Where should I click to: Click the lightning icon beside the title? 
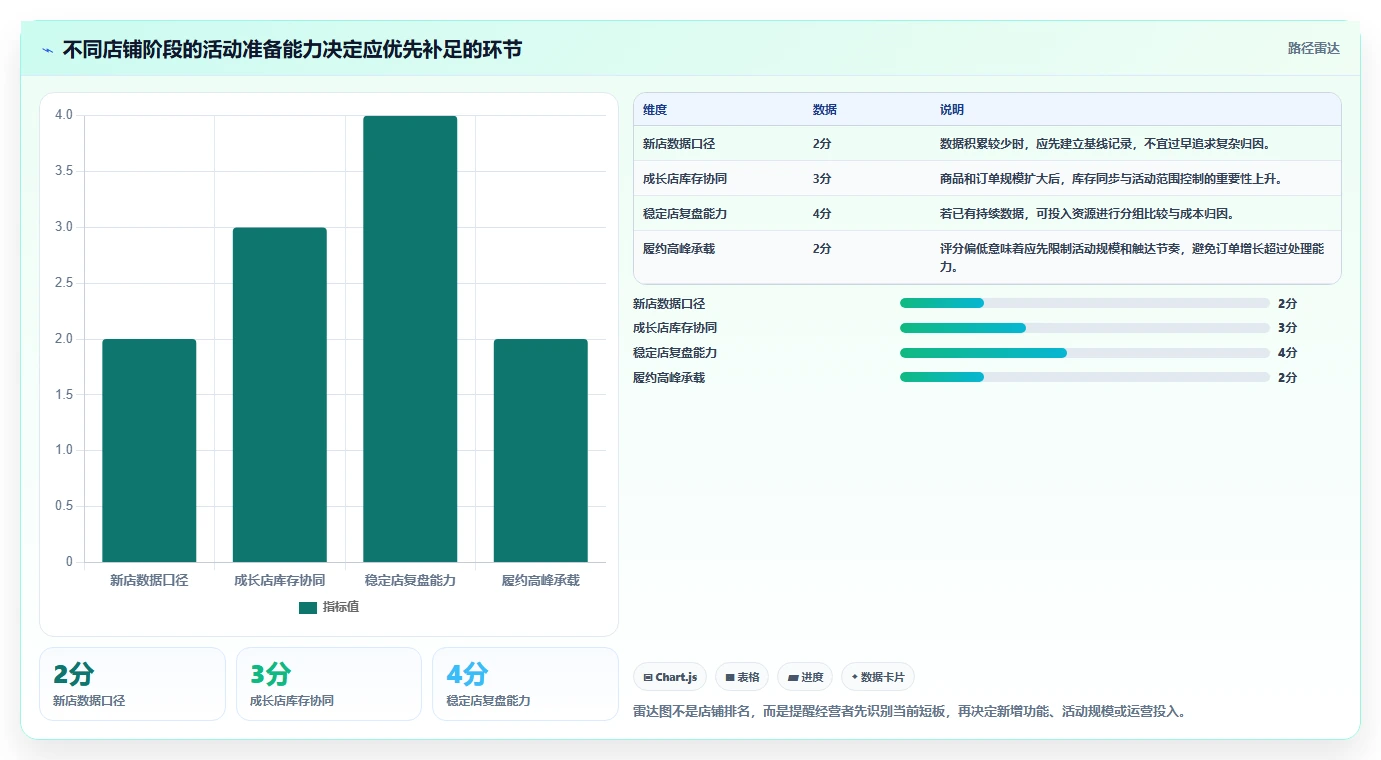[48, 50]
